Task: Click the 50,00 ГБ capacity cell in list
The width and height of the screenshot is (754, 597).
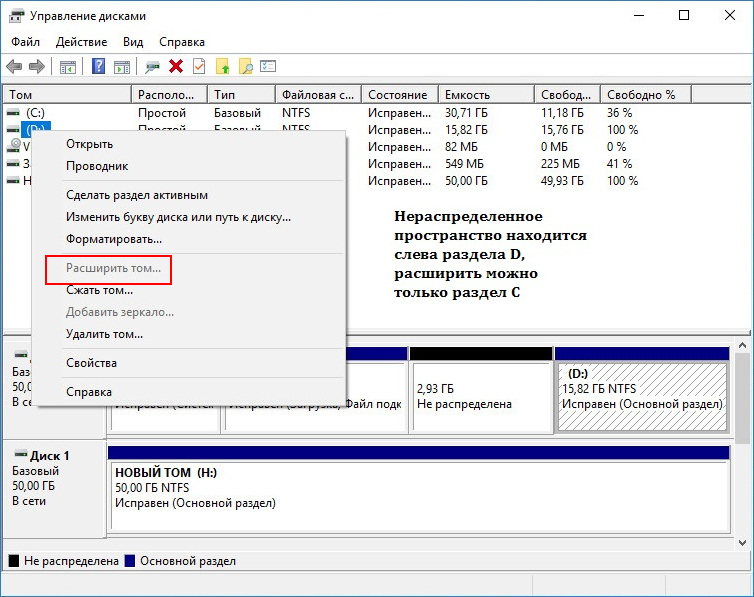Action: (x=466, y=181)
